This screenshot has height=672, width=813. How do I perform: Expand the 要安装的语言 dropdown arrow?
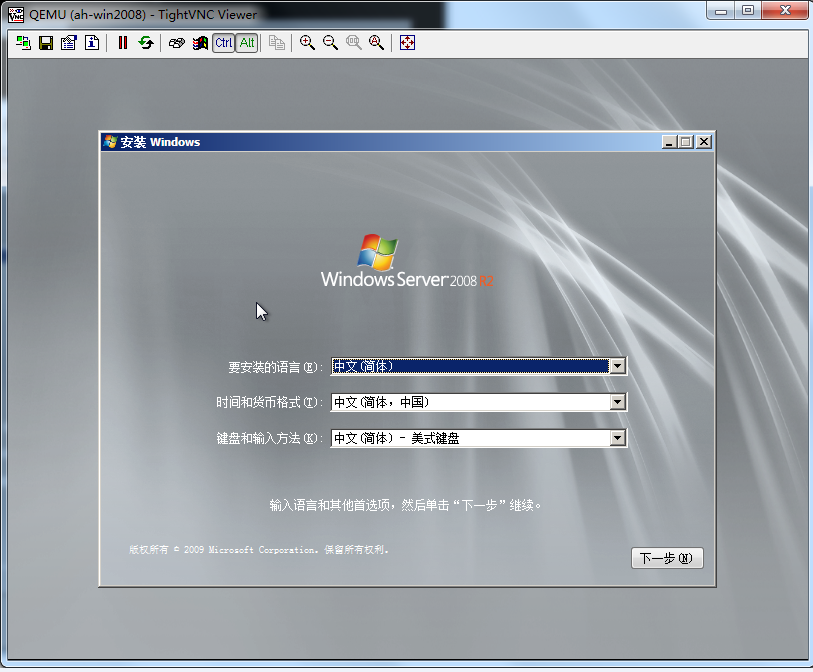[618, 366]
